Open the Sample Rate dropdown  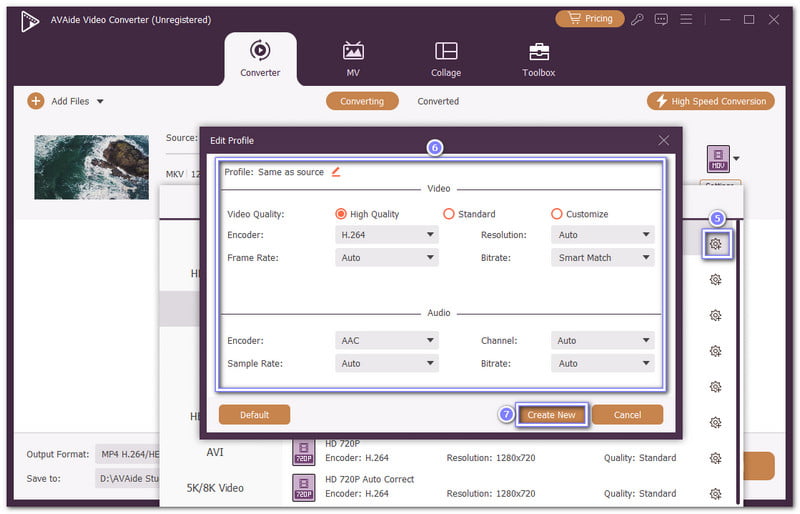click(387, 363)
